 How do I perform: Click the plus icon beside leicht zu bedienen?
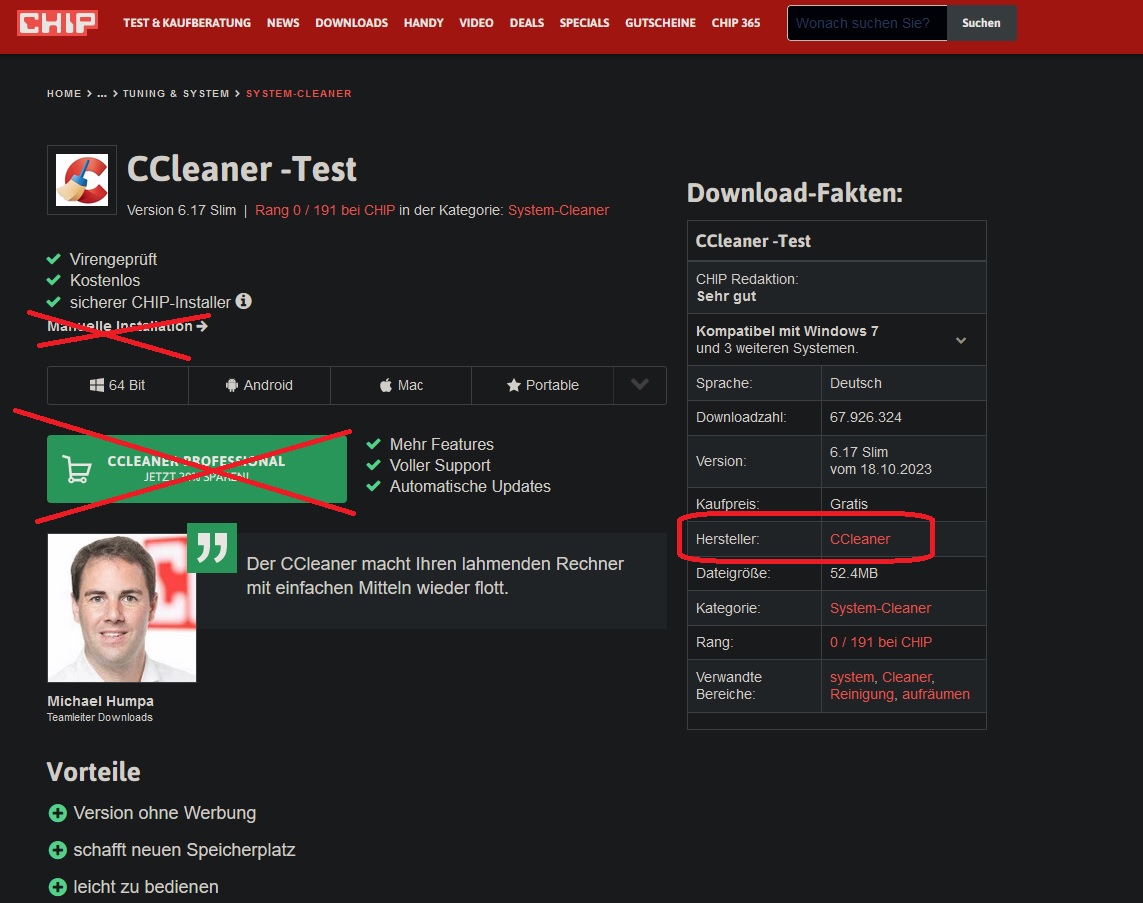pos(57,887)
